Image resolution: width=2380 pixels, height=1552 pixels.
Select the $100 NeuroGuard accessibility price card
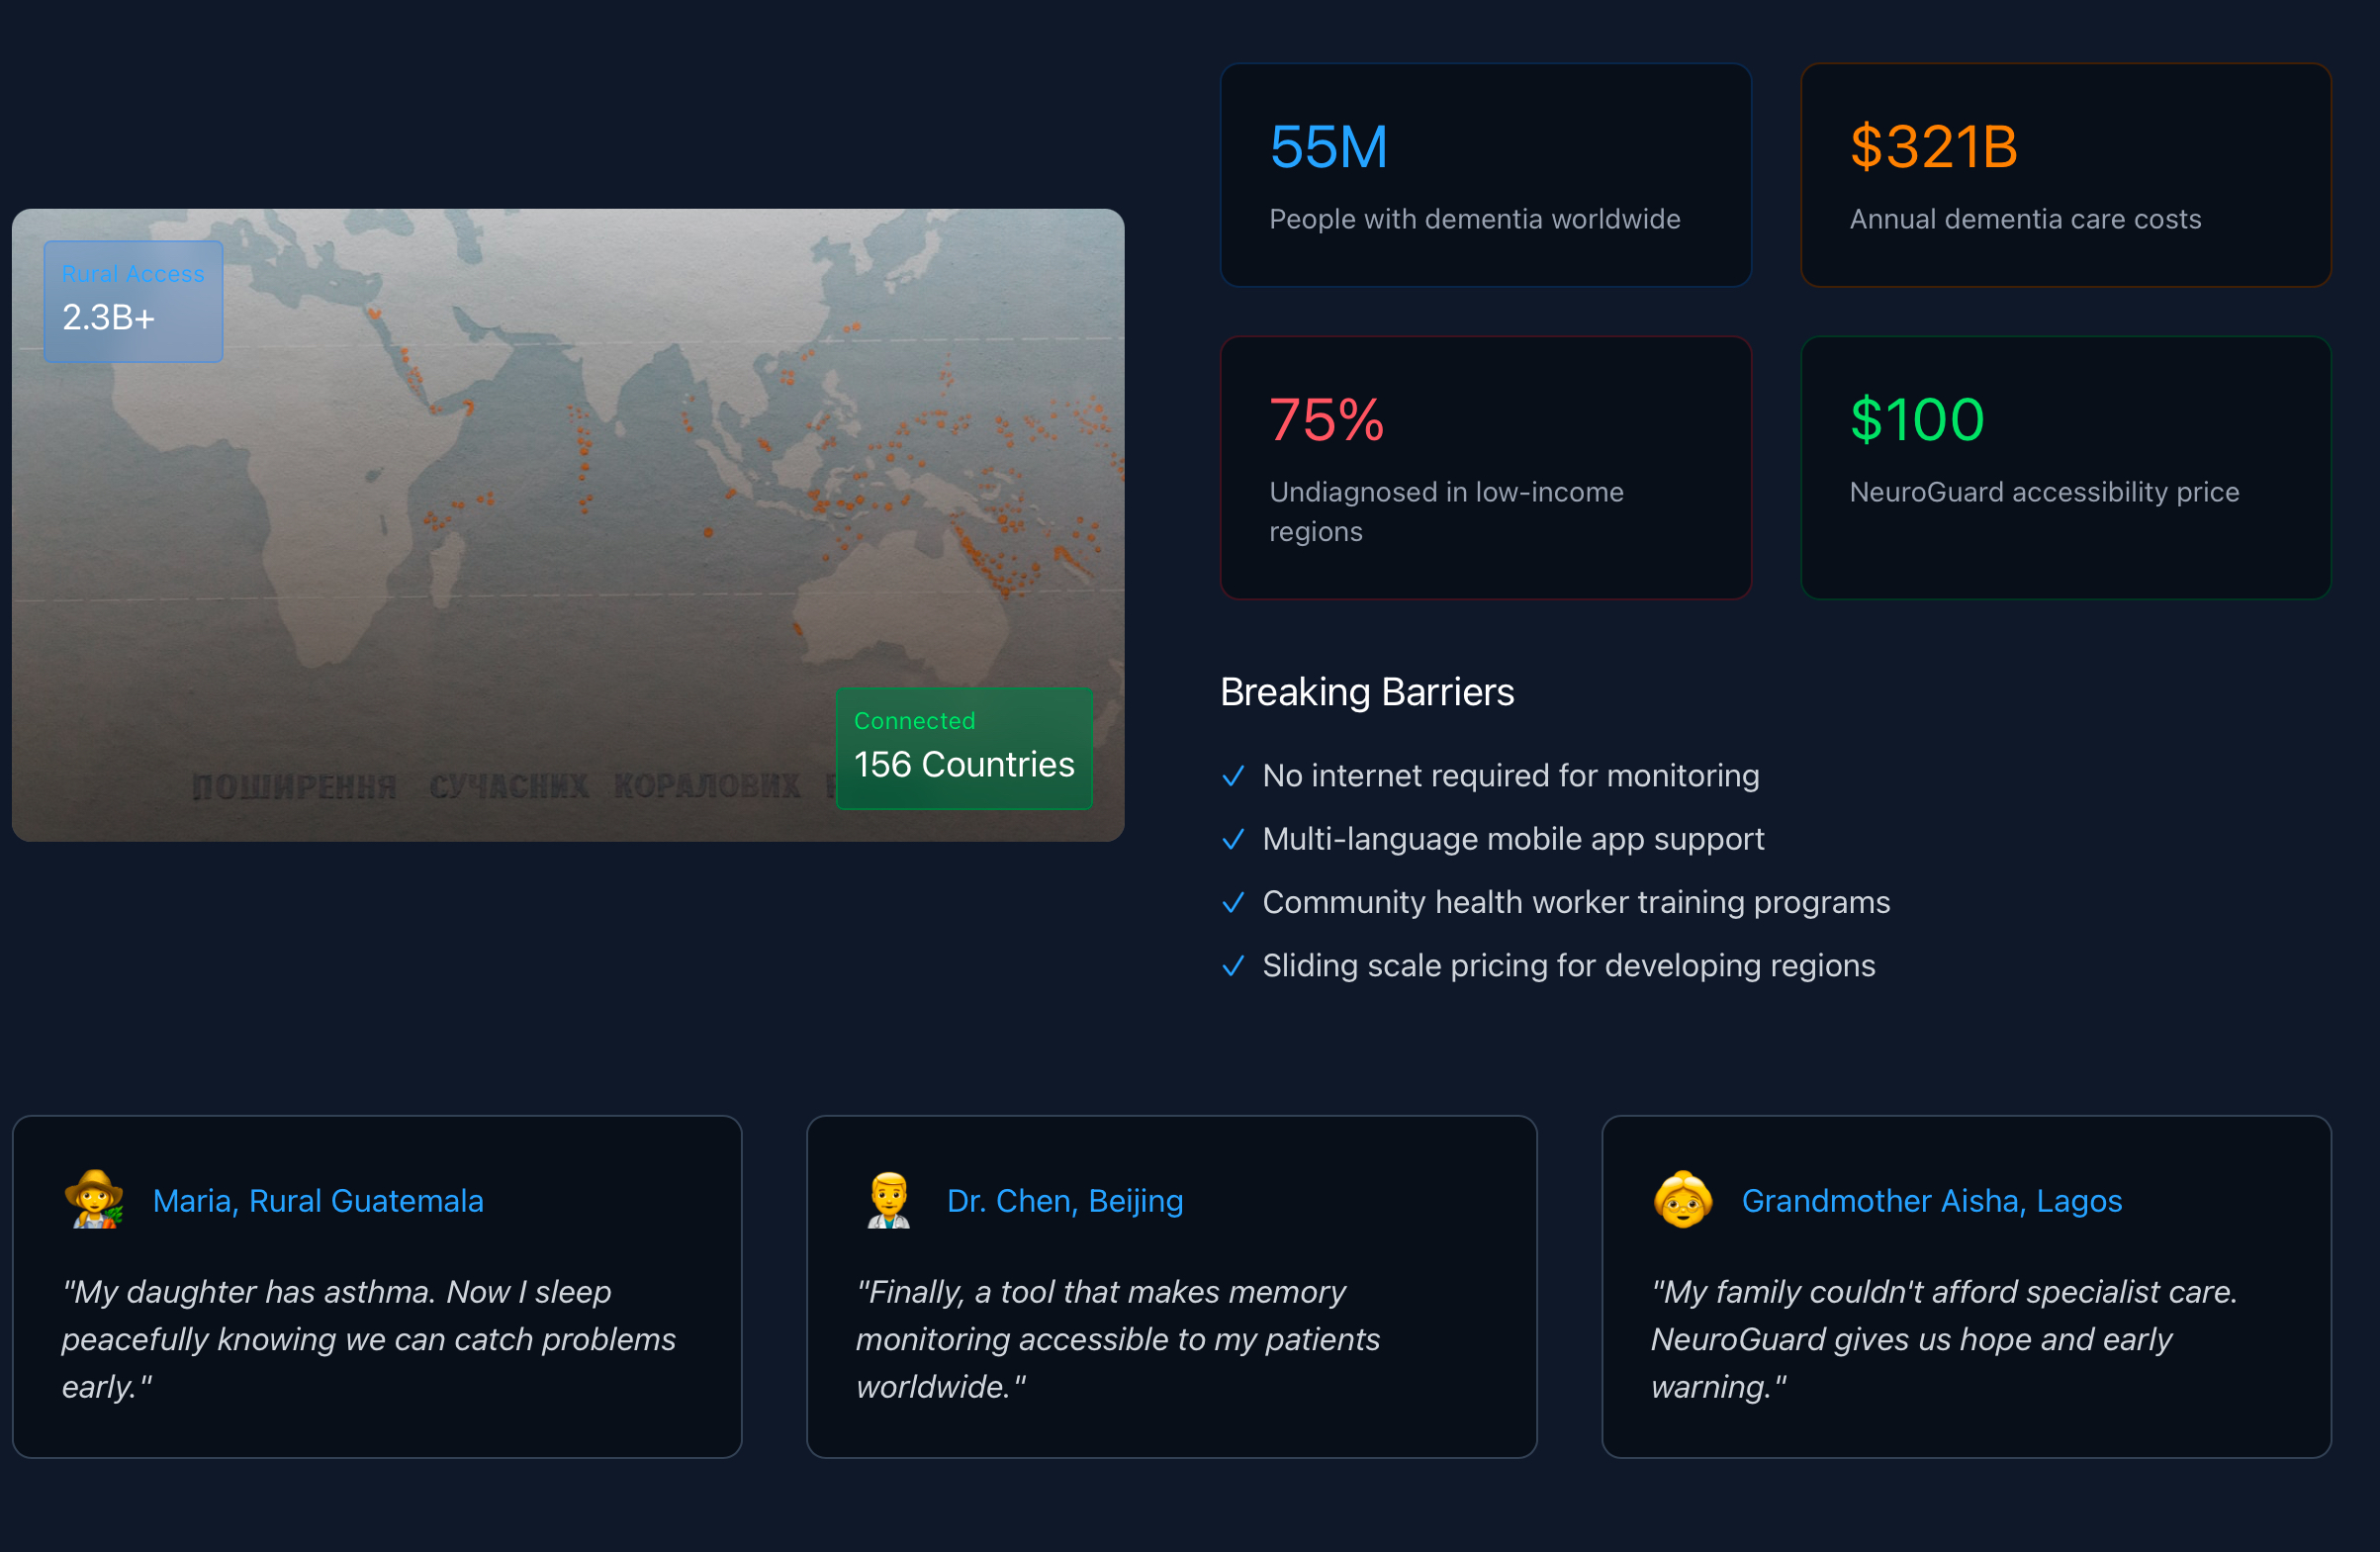point(2065,467)
